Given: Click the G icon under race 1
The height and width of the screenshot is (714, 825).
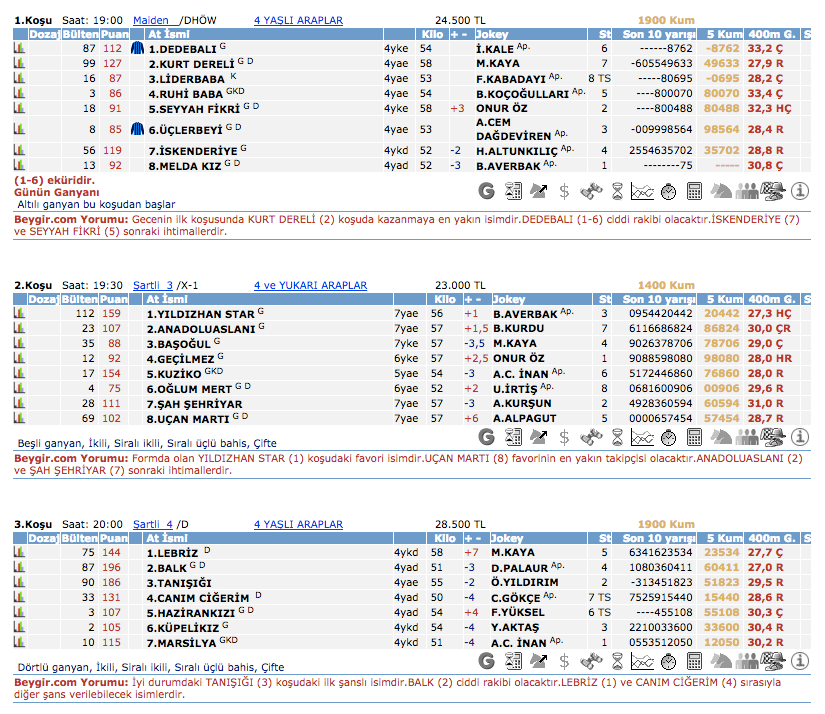Looking at the screenshot, I should point(487,190).
